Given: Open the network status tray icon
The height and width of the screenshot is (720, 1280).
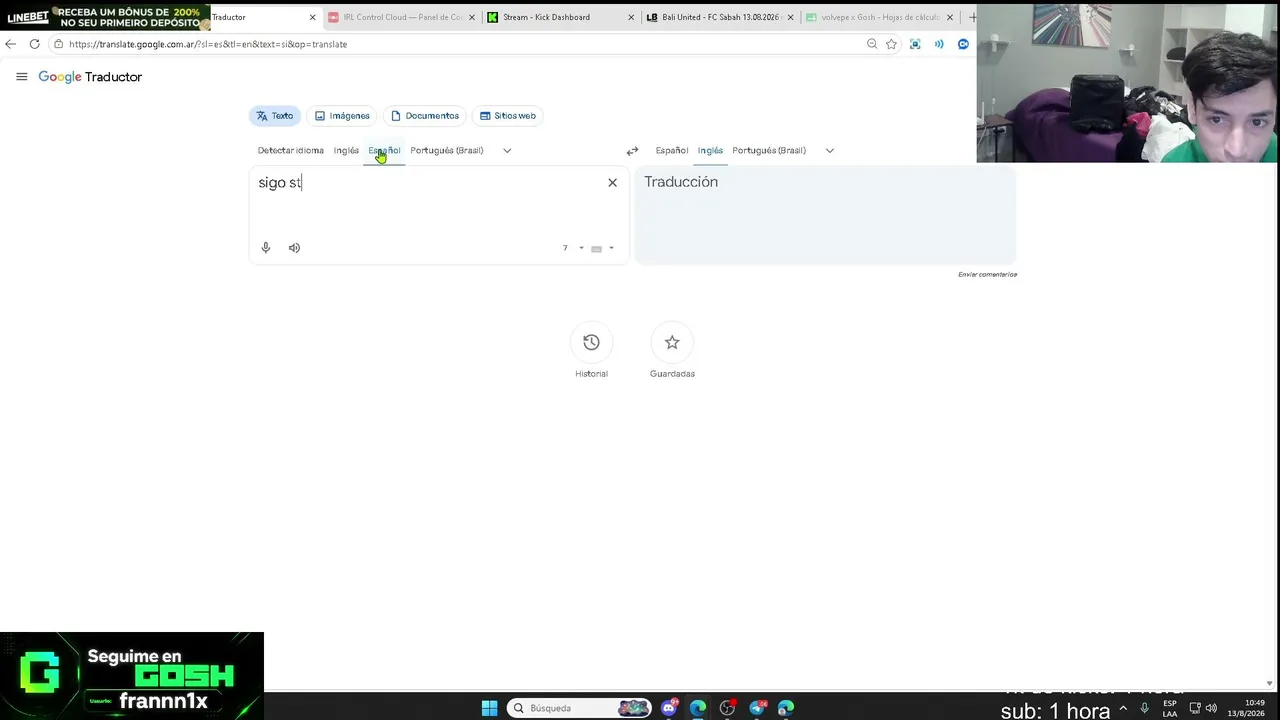Looking at the screenshot, I should [x=1193, y=708].
